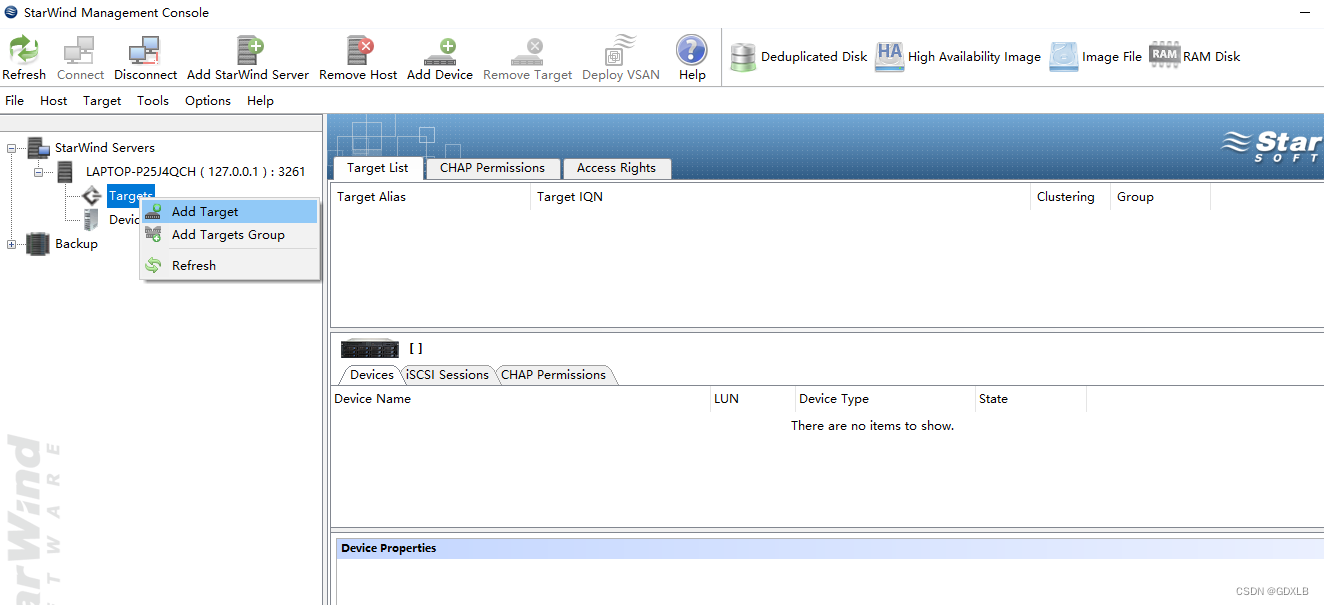The width and height of the screenshot is (1324, 605).
Task: Sort by Target IQN column header
Action: [x=781, y=197]
